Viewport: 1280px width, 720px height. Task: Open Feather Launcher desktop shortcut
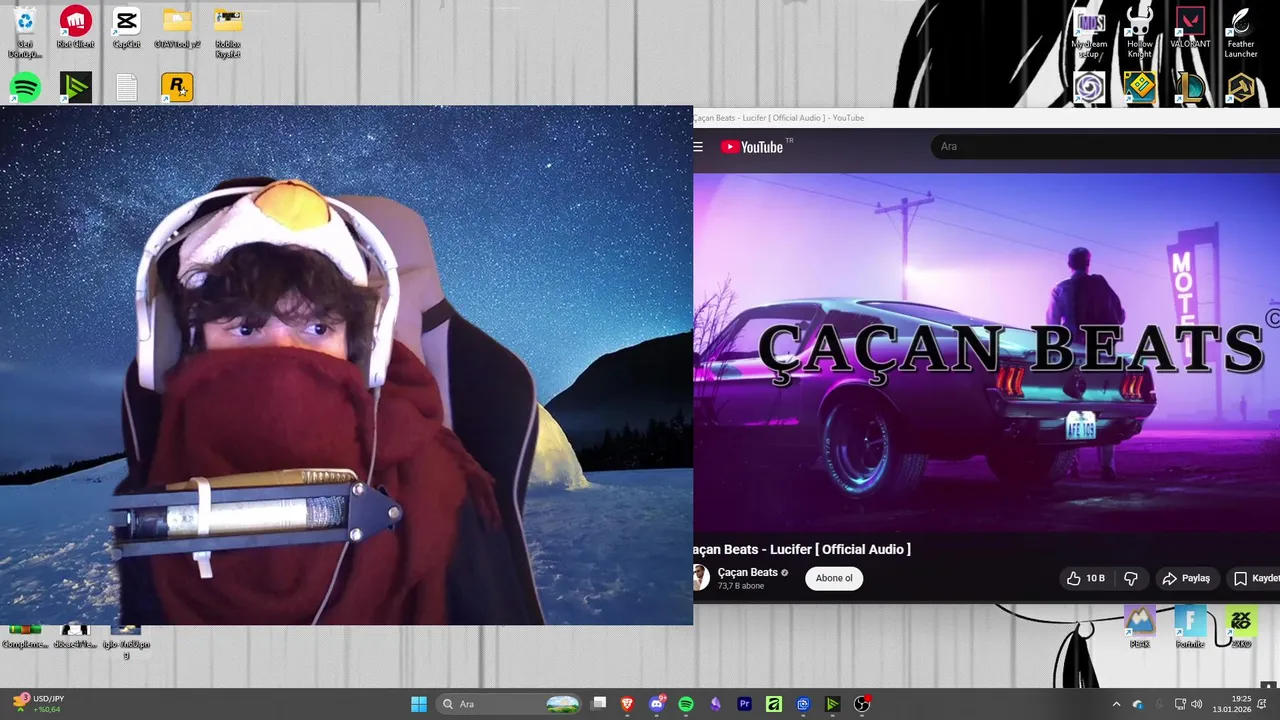coord(1241,32)
